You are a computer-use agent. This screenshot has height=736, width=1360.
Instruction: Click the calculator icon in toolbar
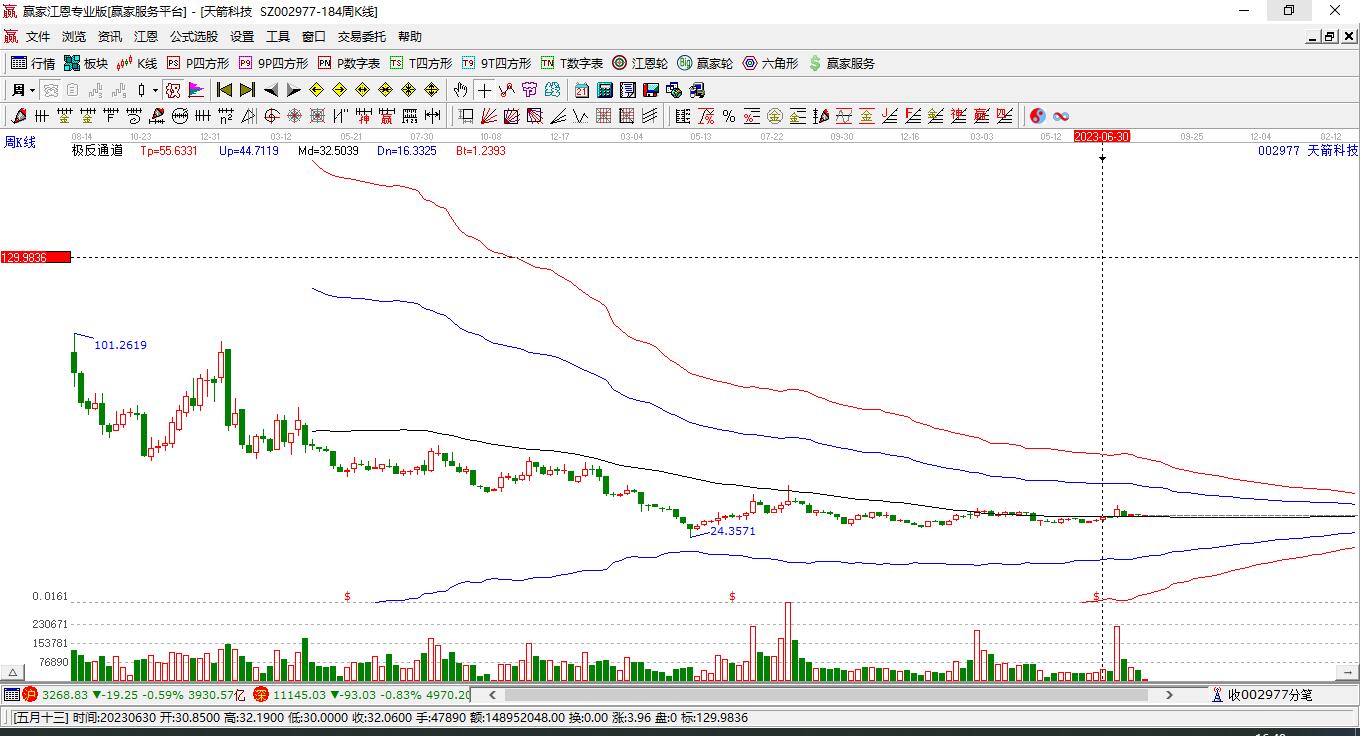point(604,90)
